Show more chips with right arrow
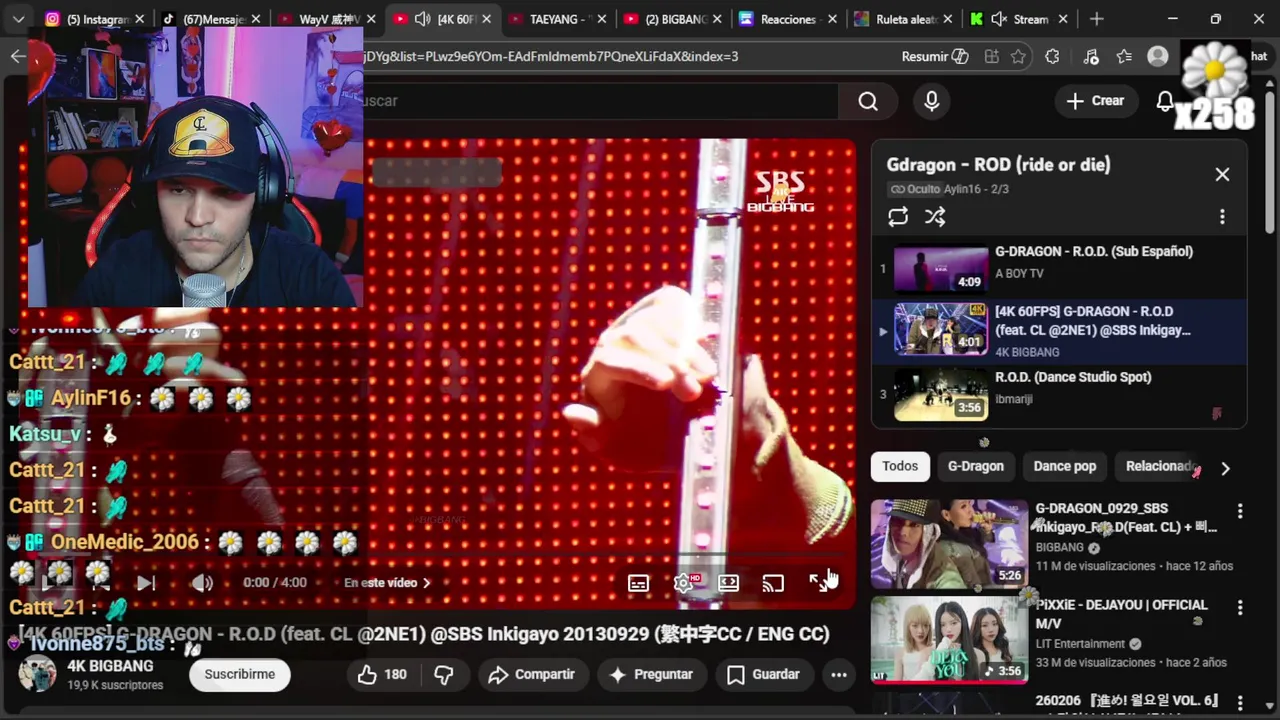The height and width of the screenshot is (720, 1280). pos(1225,468)
